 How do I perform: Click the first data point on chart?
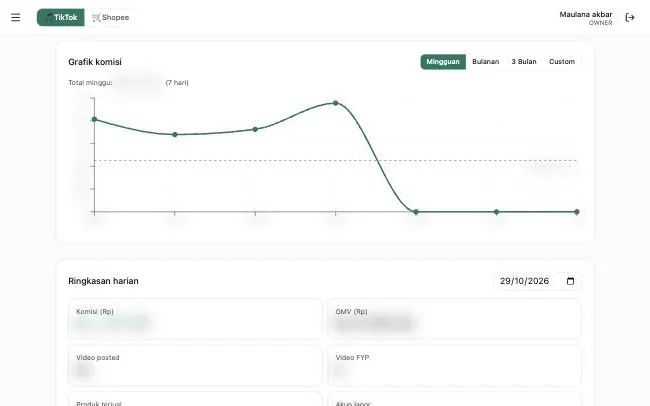pos(95,119)
